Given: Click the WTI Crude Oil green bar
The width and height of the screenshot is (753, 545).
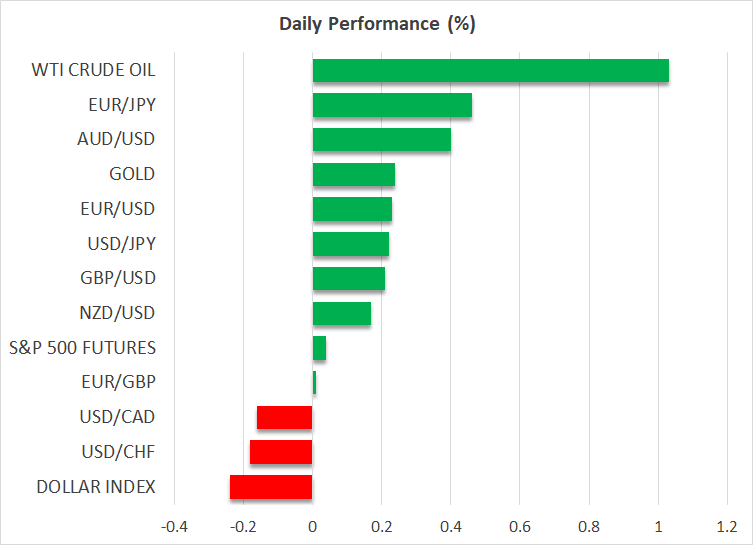Looking at the screenshot, I should [490, 71].
